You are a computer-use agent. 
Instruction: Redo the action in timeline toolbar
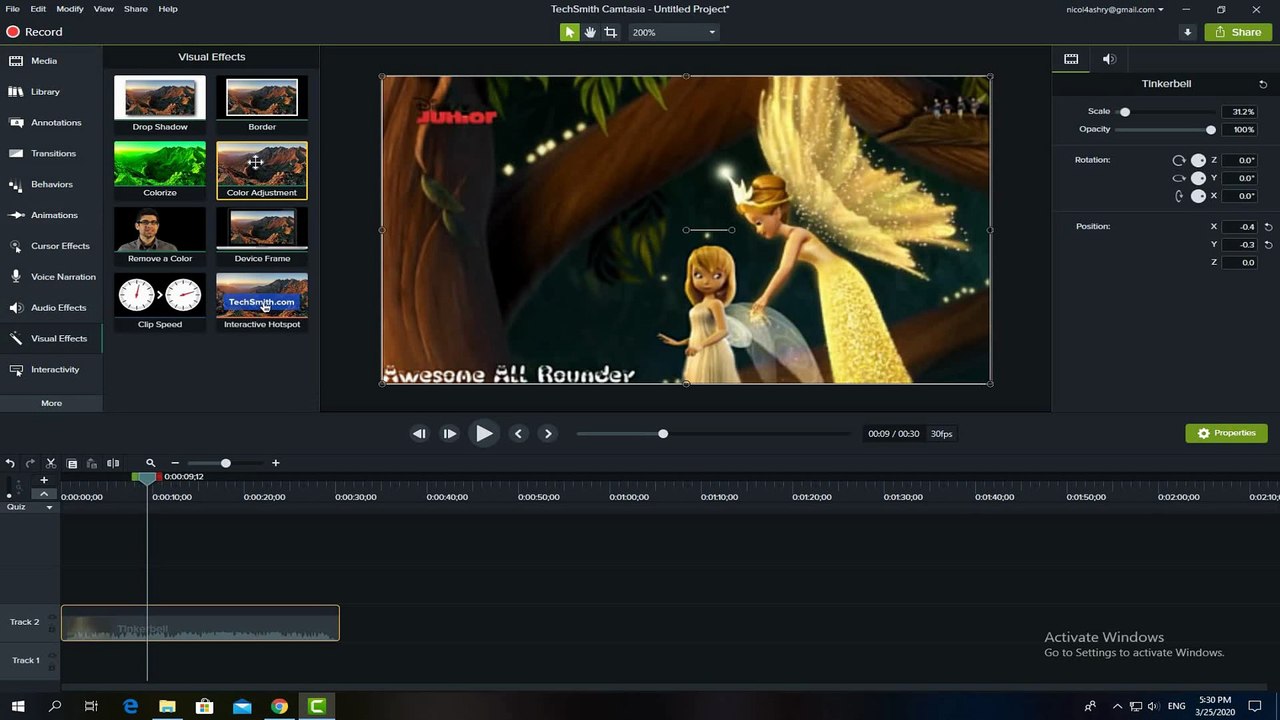click(30, 463)
